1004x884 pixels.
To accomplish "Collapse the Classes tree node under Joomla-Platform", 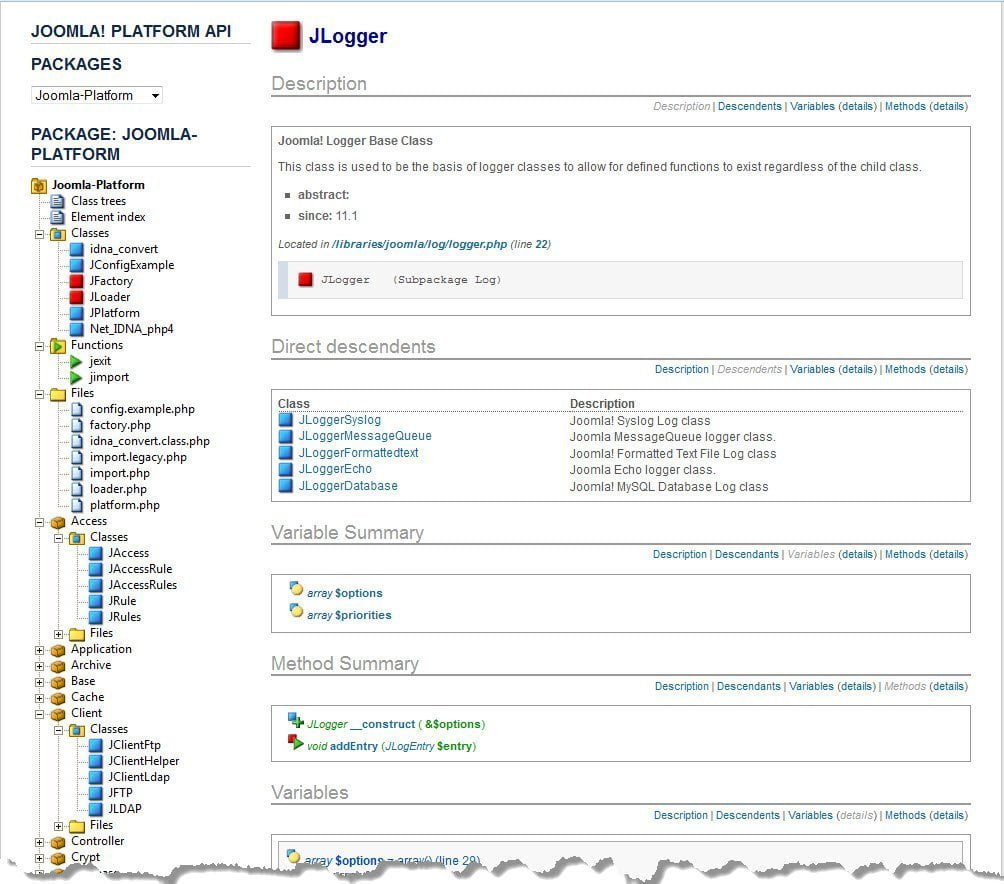I will [x=39, y=234].
